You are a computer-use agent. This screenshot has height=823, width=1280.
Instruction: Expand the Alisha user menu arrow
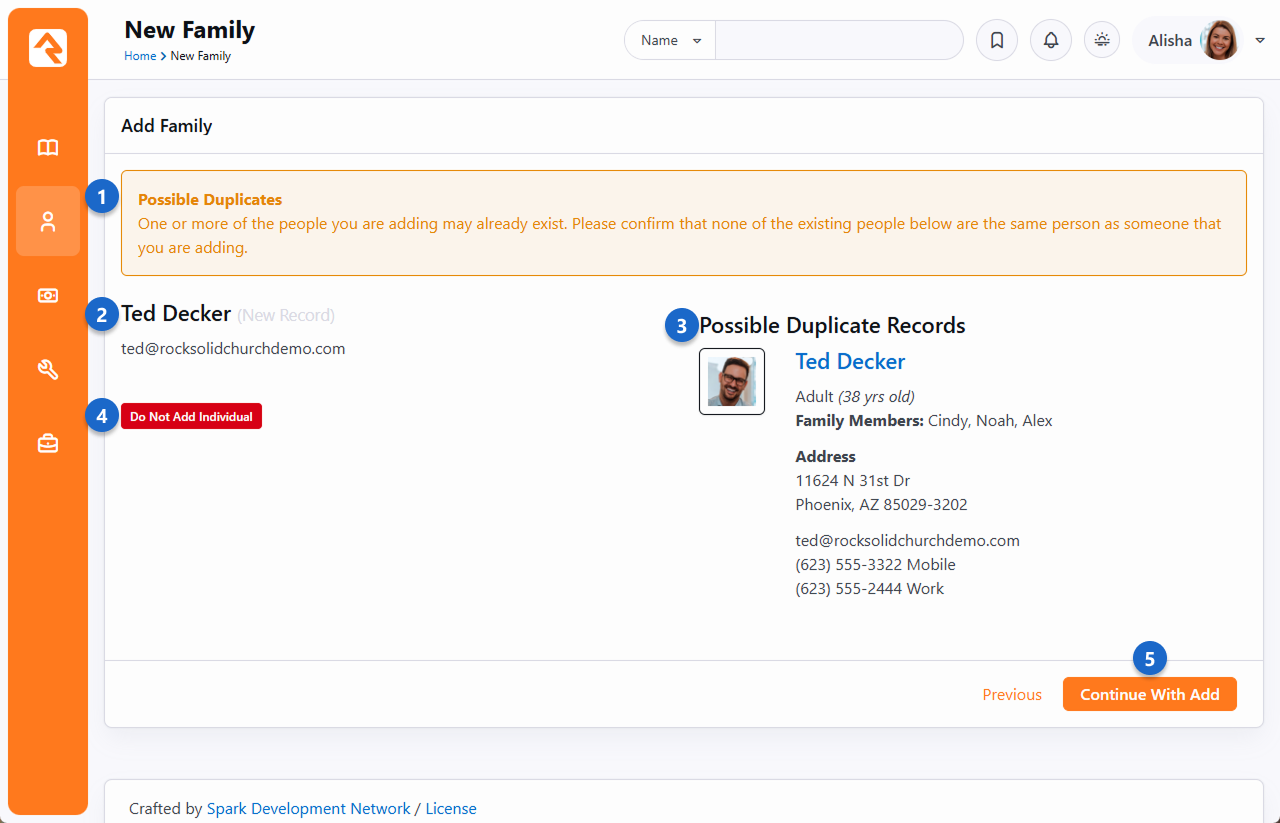click(x=1260, y=41)
